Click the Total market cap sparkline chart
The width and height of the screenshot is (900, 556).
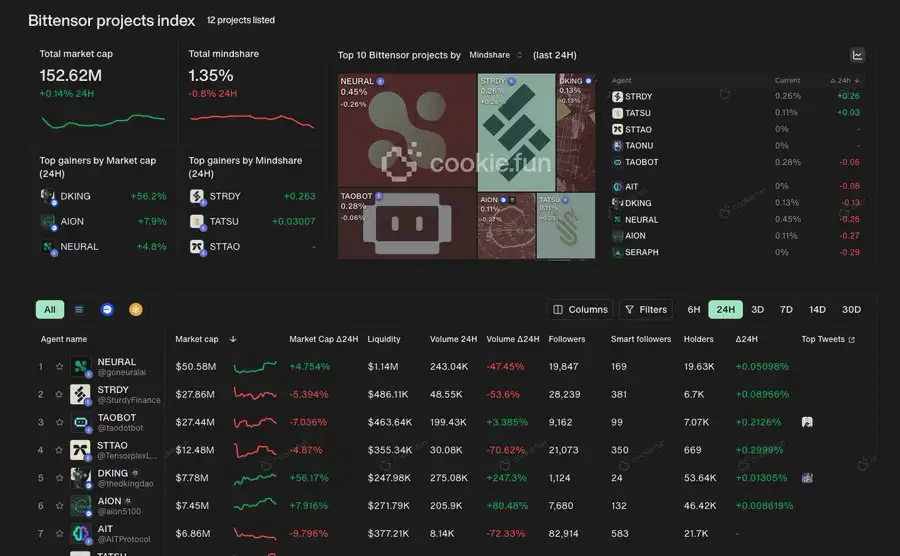click(x=103, y=120)
